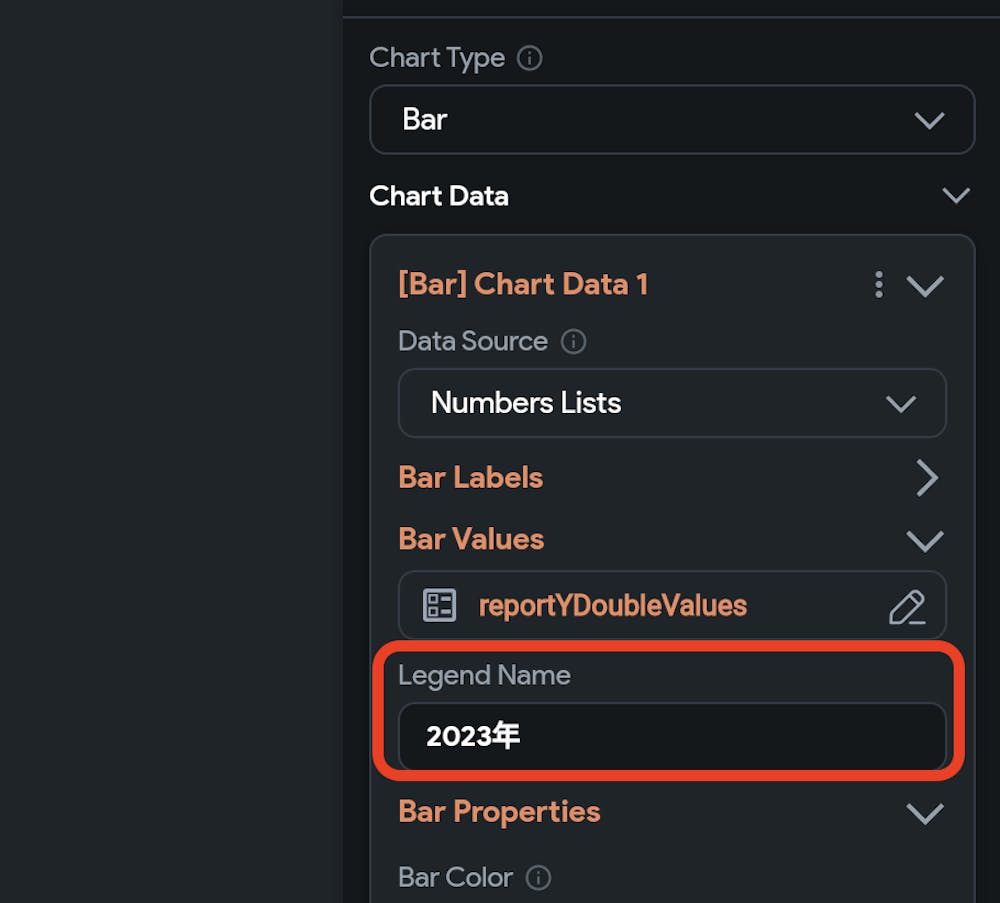Click the Bar Color info icon
This screenshot has height=903, width=1000.
[x=538, y=878]
